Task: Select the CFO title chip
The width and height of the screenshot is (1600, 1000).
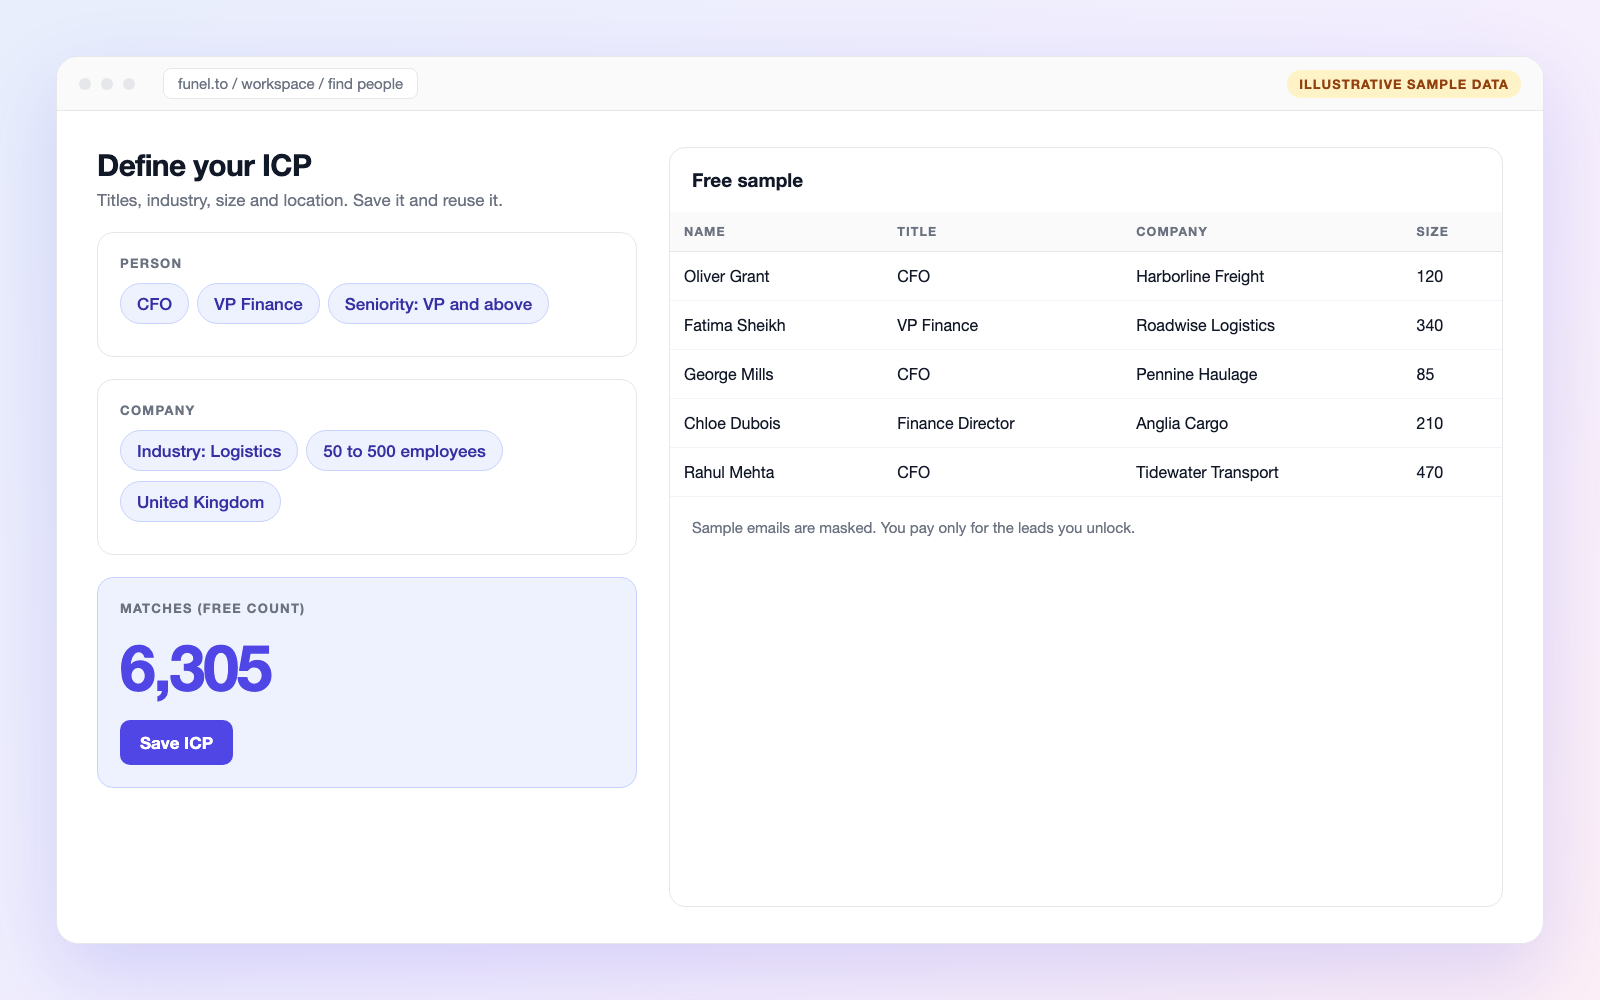Action: point(154,304)
